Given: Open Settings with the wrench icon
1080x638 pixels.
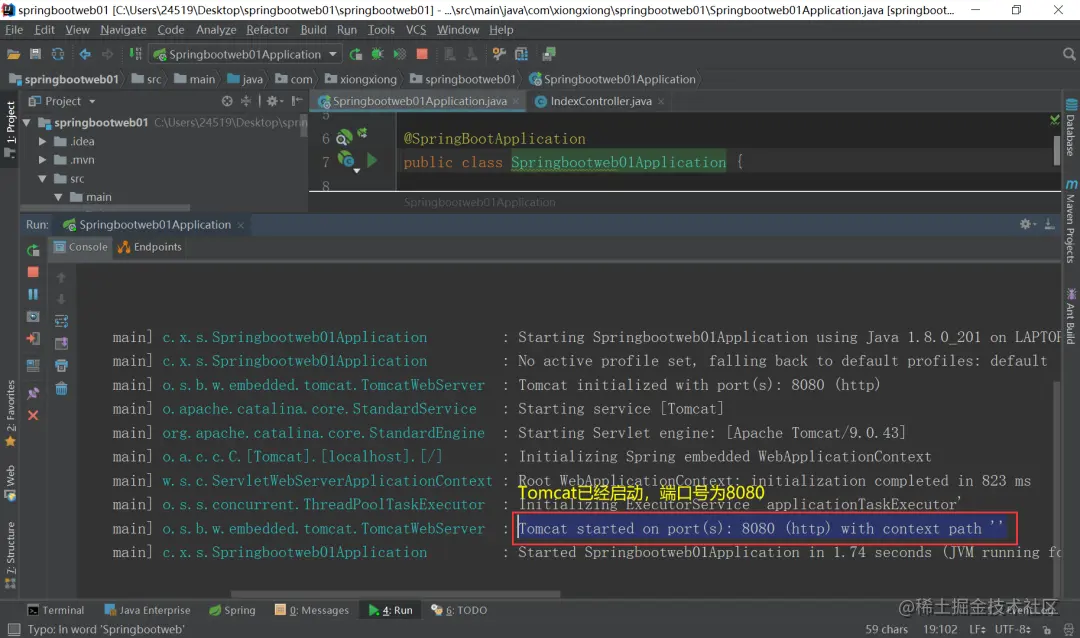Looking at the screenshot, I should click(499, 54).
